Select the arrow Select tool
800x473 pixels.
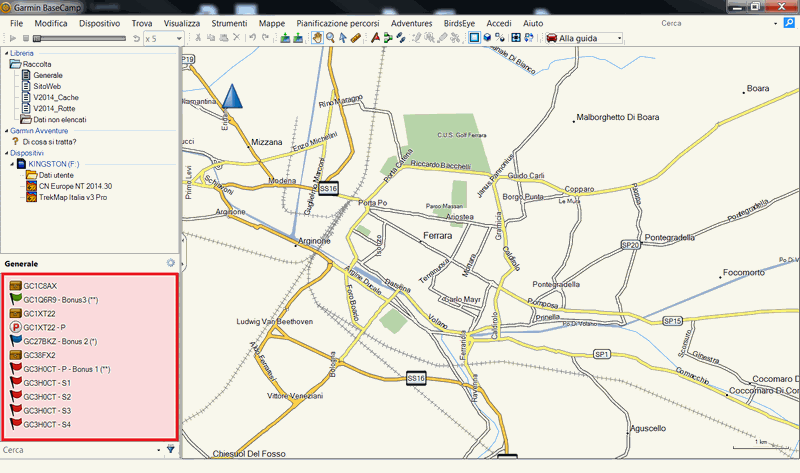[x=343, y=38]
